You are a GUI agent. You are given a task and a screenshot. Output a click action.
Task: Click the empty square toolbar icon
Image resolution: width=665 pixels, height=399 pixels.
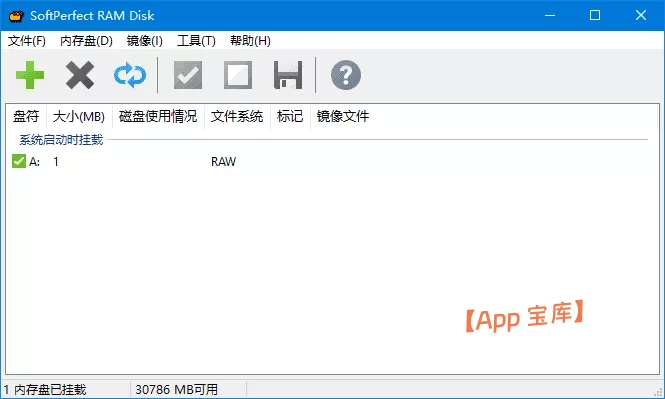click(x=238, y=75)
